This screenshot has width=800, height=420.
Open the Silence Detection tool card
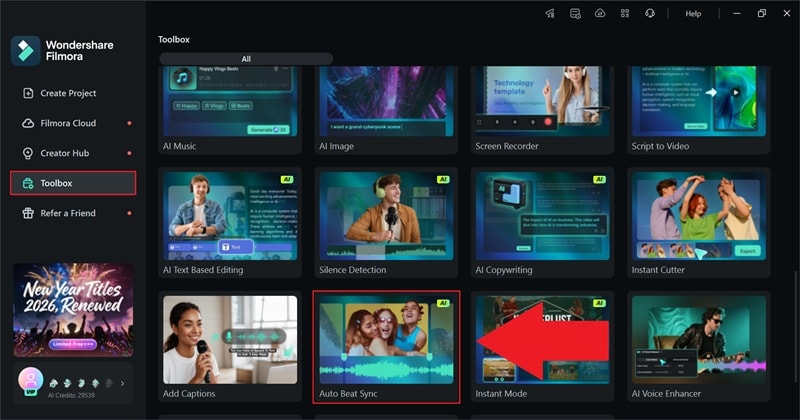[x=386, y=223]
